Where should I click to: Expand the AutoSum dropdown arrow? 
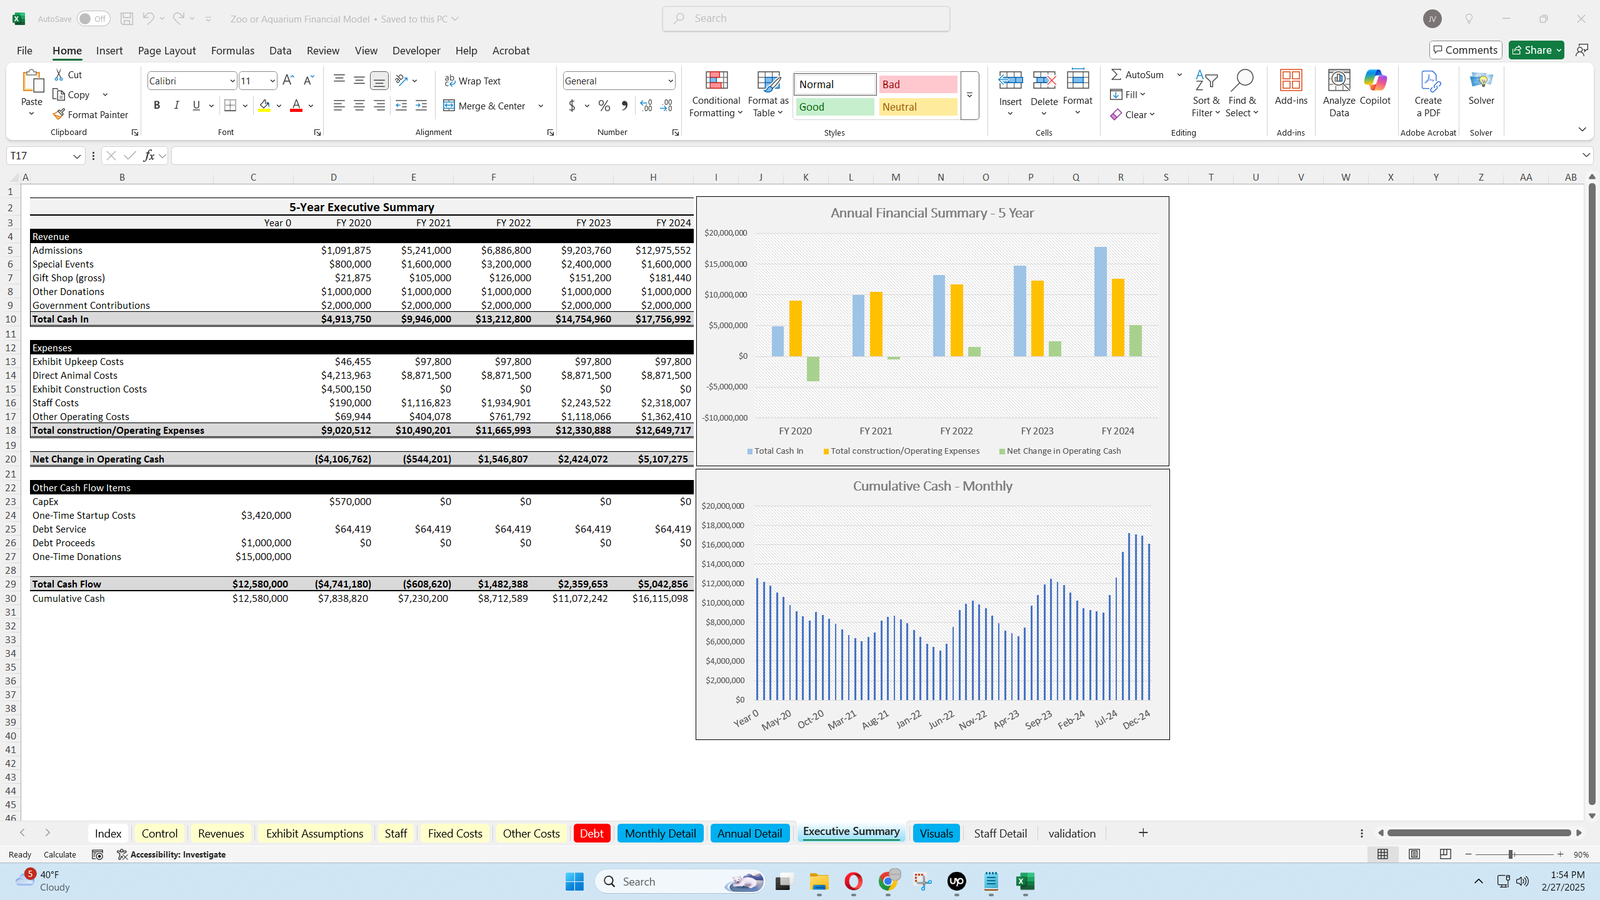tap(1179, 75)
